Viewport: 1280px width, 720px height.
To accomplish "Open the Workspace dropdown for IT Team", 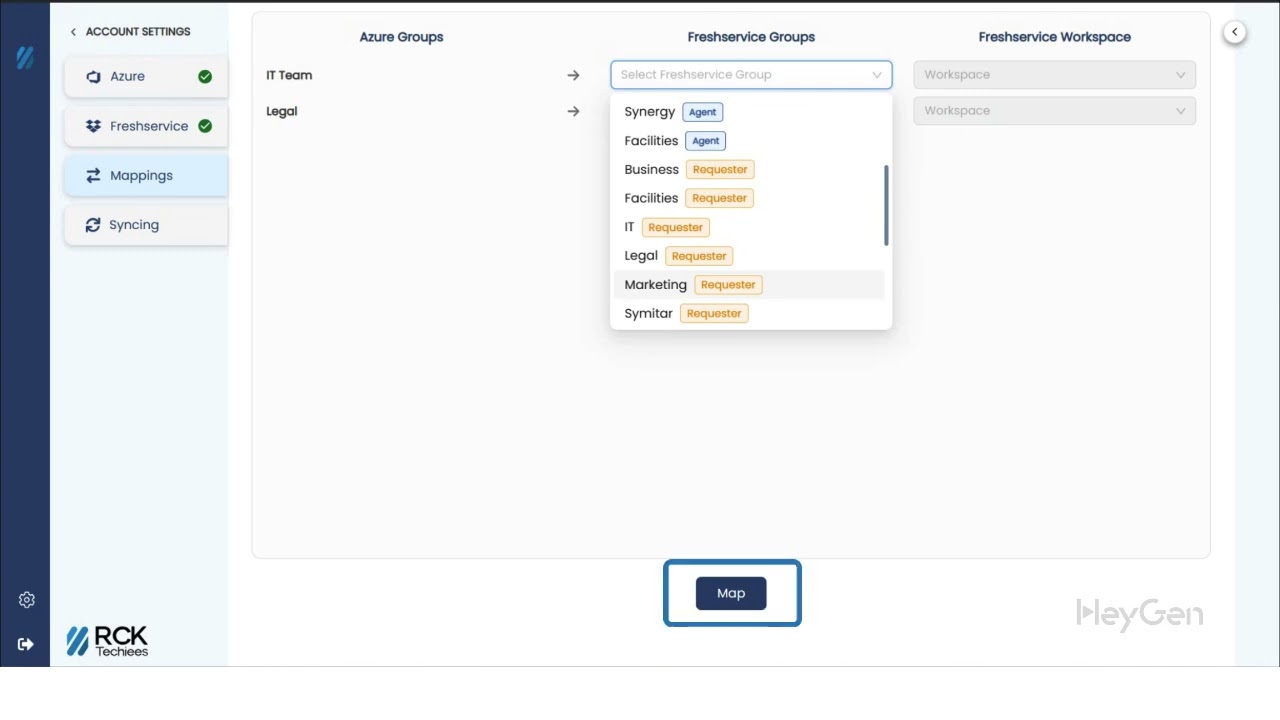I will tap(1054, 74).
